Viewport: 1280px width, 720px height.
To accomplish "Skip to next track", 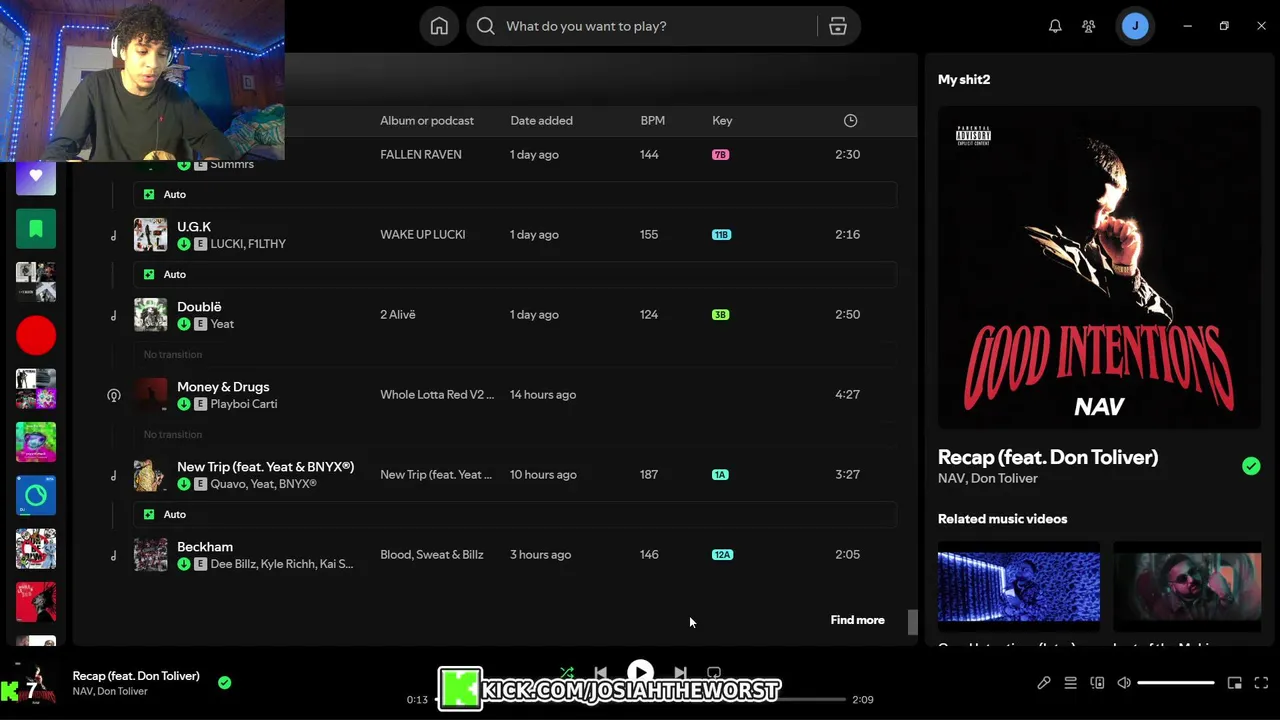I will (680, 673).
